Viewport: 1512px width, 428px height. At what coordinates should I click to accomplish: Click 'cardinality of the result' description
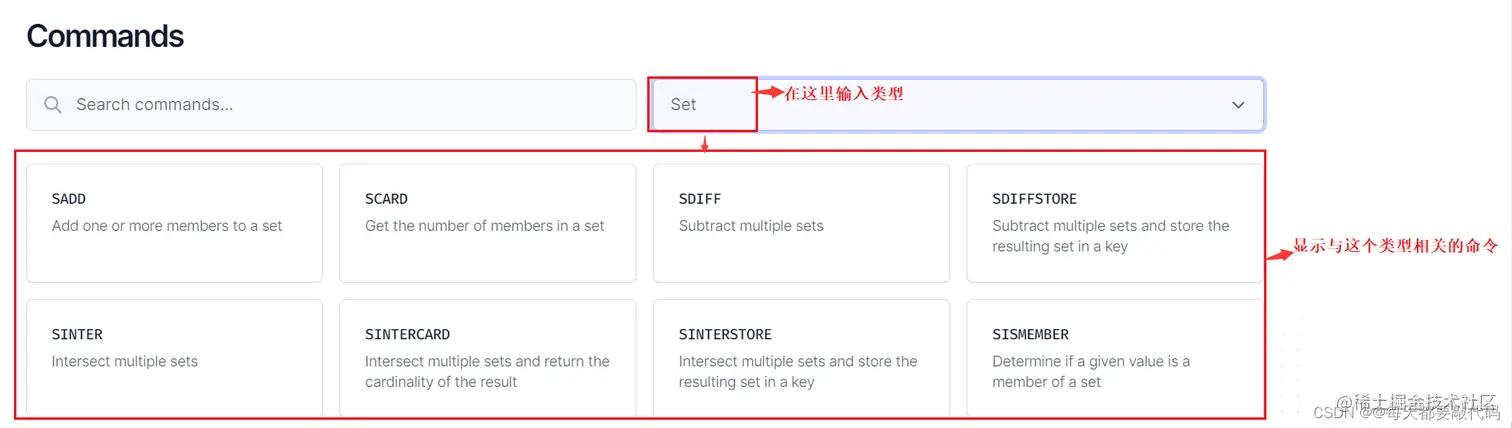(441, 382)
